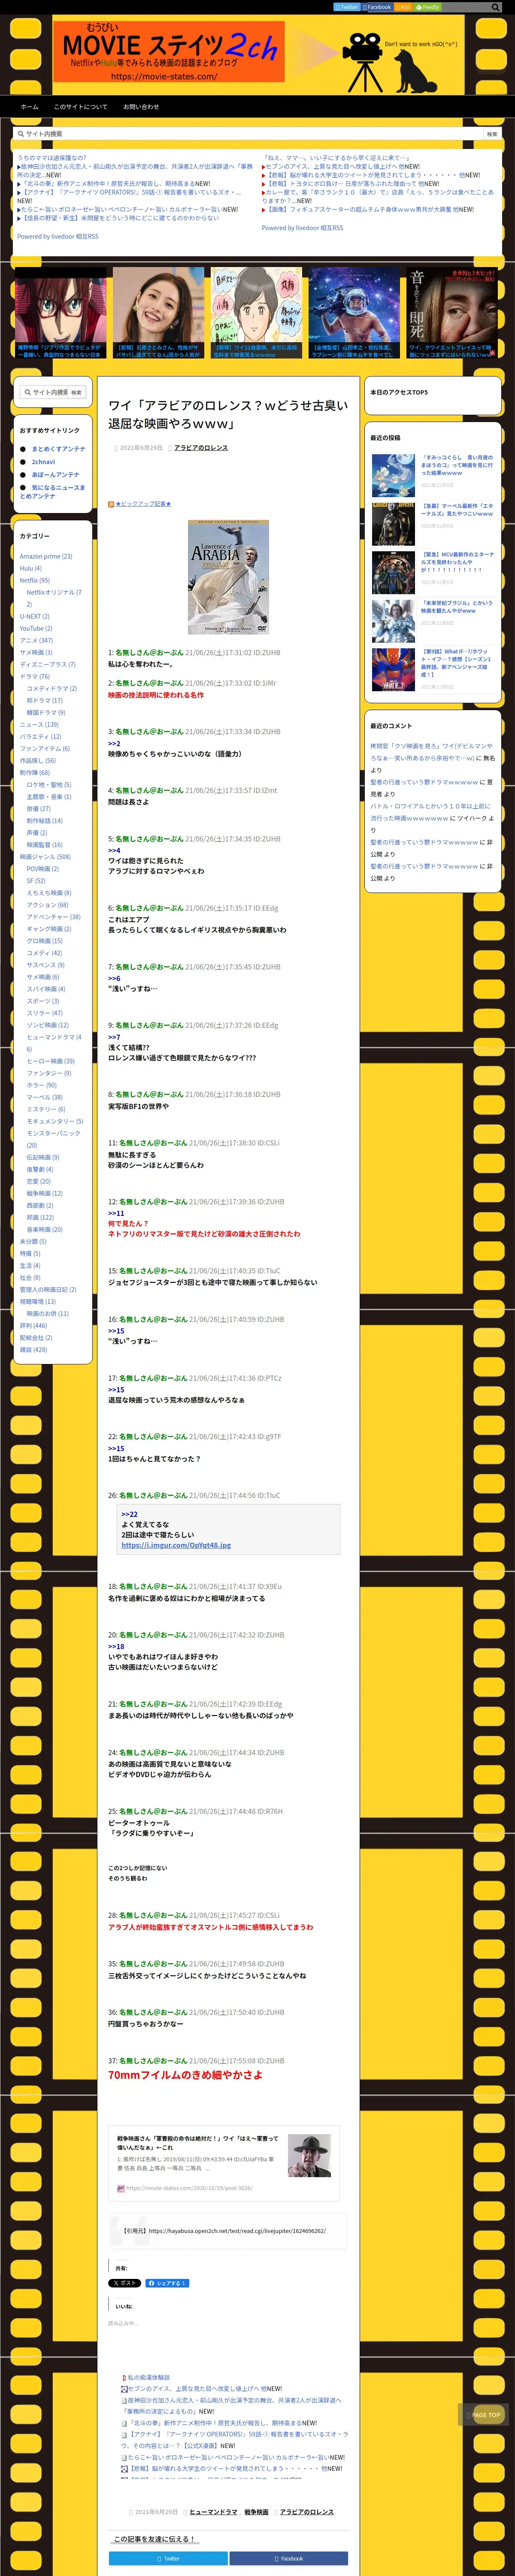Click the アラビアのロレンス tag under the title
The image size is (515, 2576).
201,448
